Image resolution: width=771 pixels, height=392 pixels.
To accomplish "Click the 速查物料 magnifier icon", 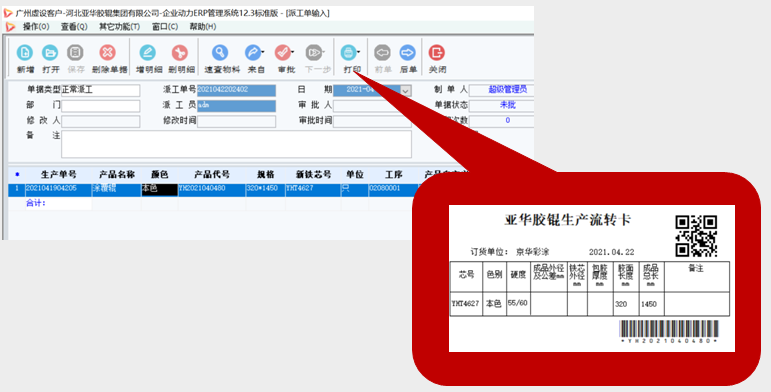I will tap(220, 52).
